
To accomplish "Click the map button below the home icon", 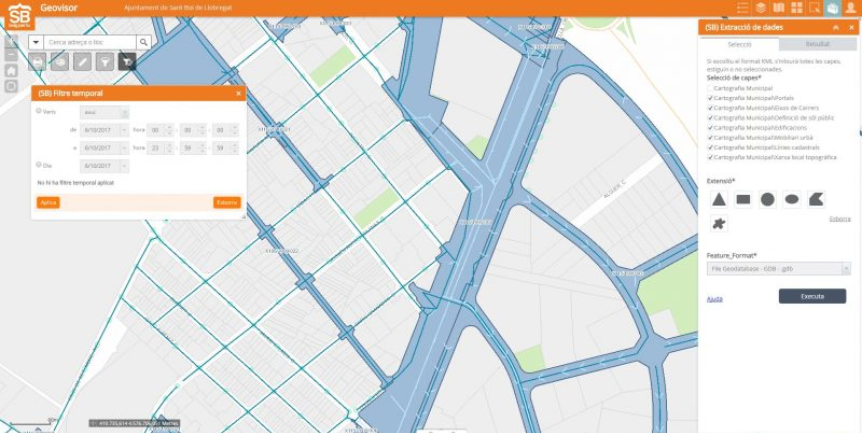I will tap(11, 86).
